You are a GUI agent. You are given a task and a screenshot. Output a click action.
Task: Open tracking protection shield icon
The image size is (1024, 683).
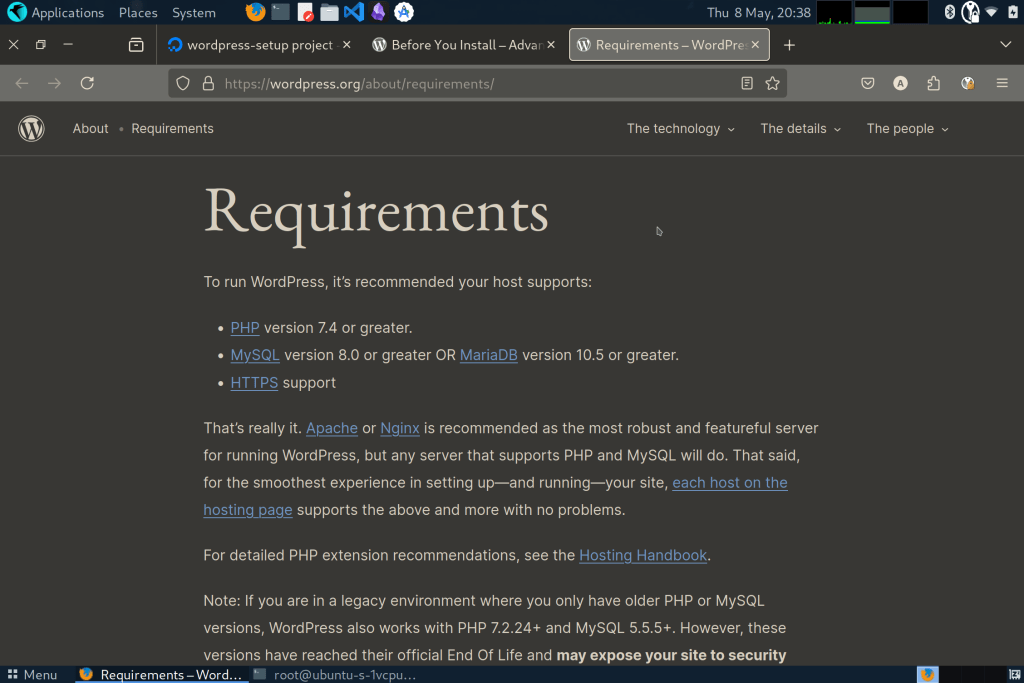183,83
